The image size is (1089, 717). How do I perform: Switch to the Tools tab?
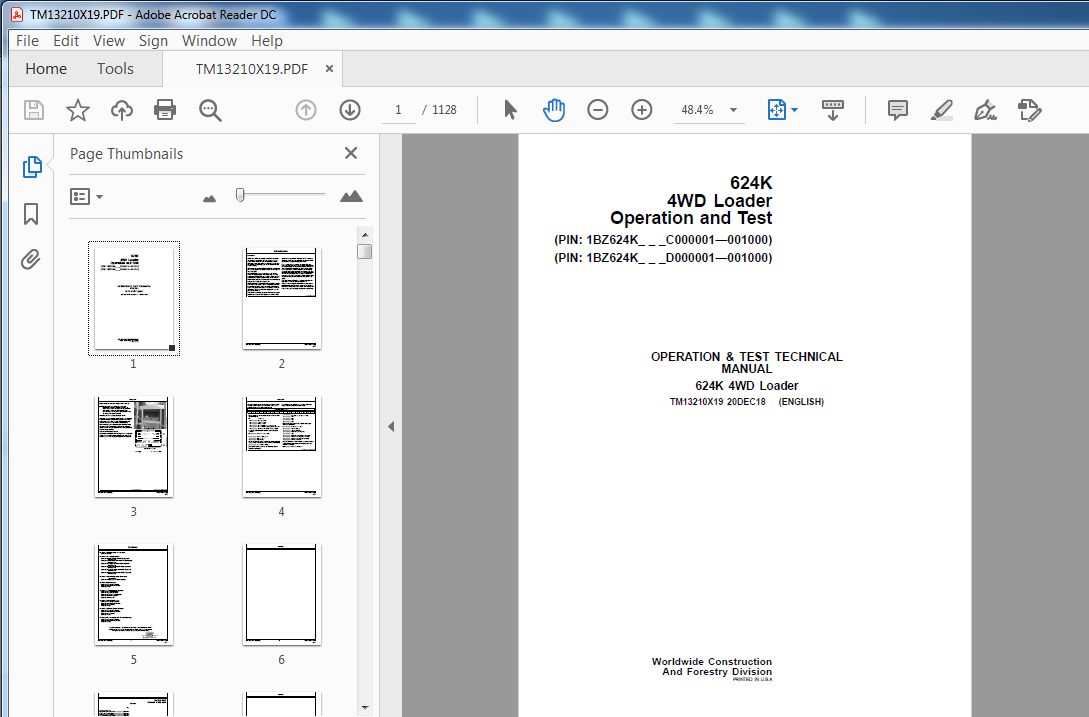(x=115, y=69)
